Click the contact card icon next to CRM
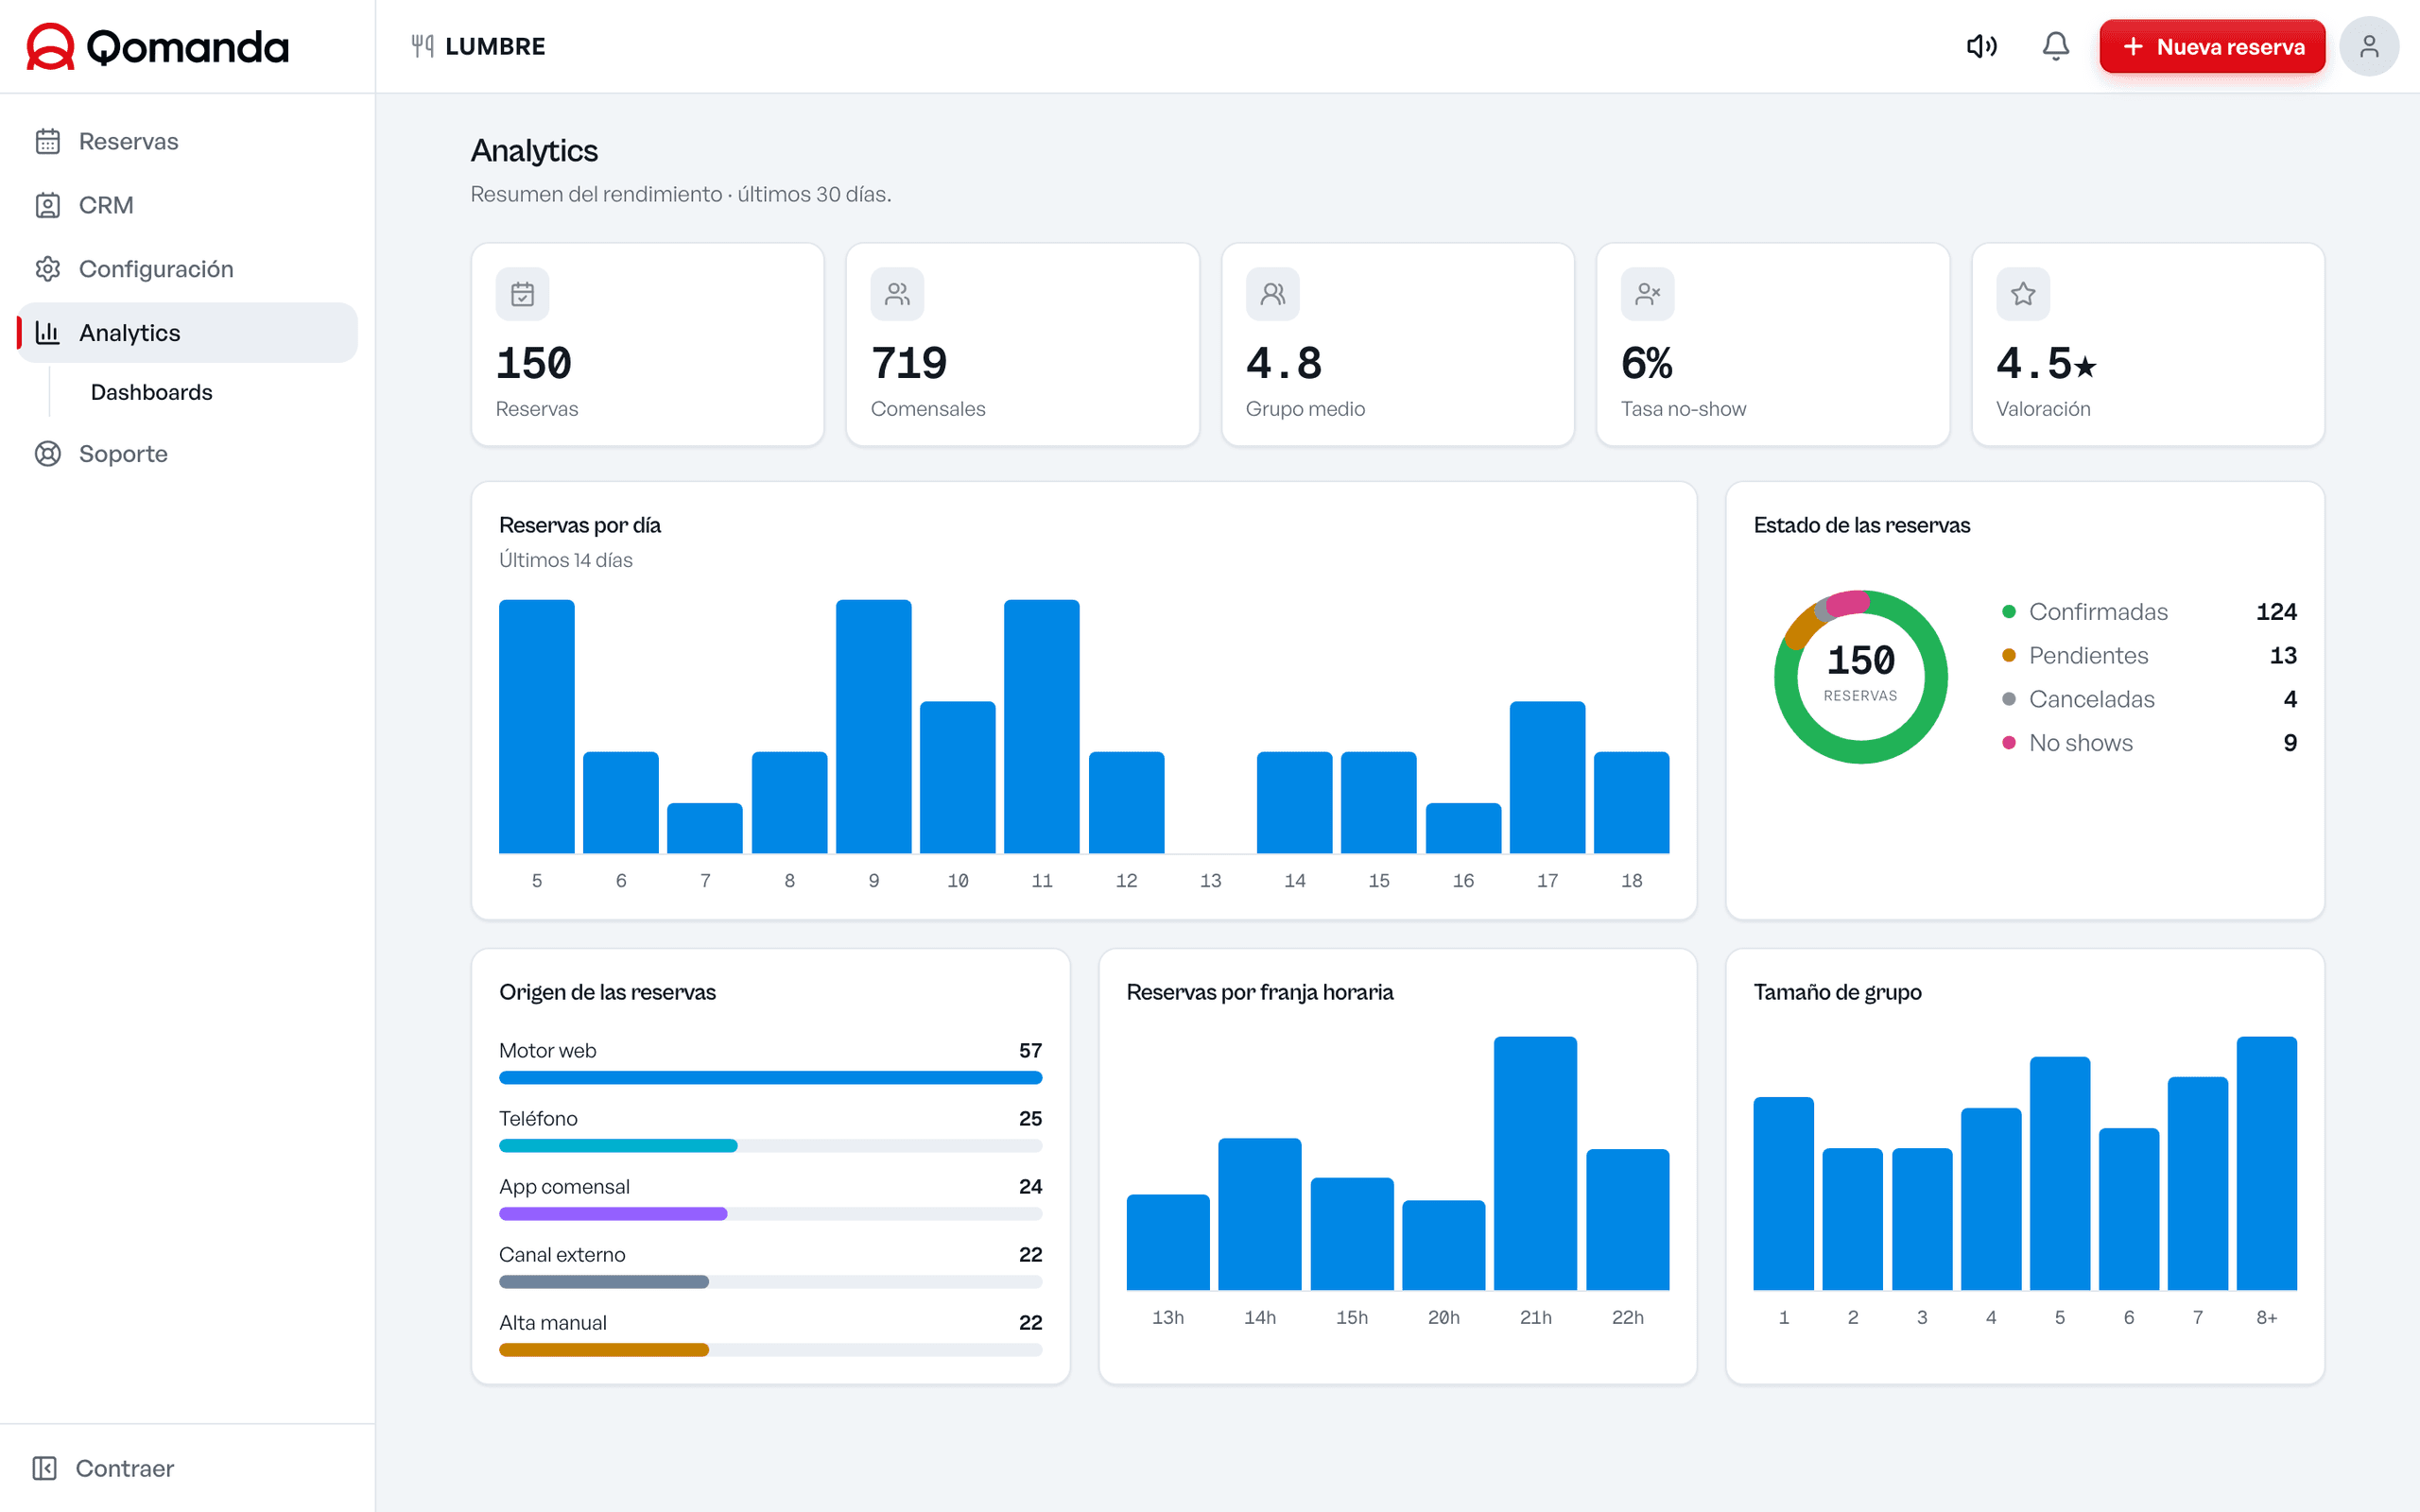The height and width of the screenshot is (1512, 2420). (x=48, y=205)
